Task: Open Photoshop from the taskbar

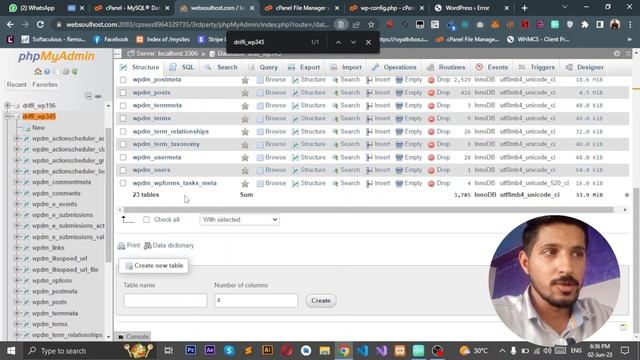Action: (191, 350)
